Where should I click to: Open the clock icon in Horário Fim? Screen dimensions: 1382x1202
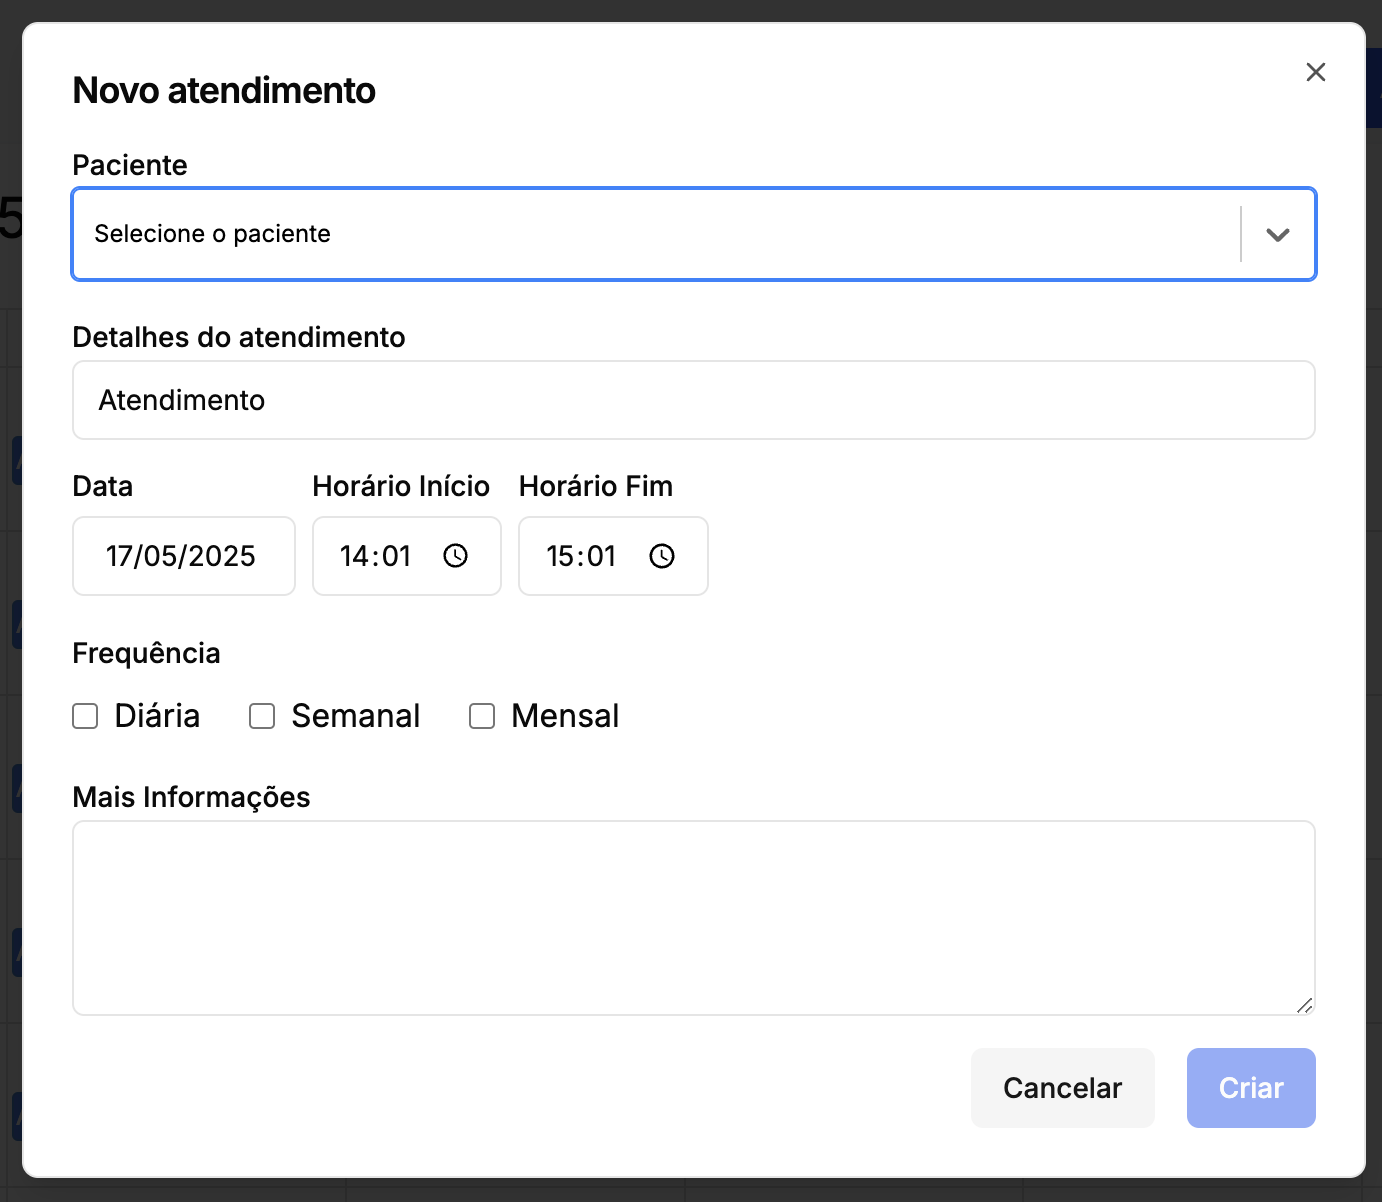pos(662,556)
